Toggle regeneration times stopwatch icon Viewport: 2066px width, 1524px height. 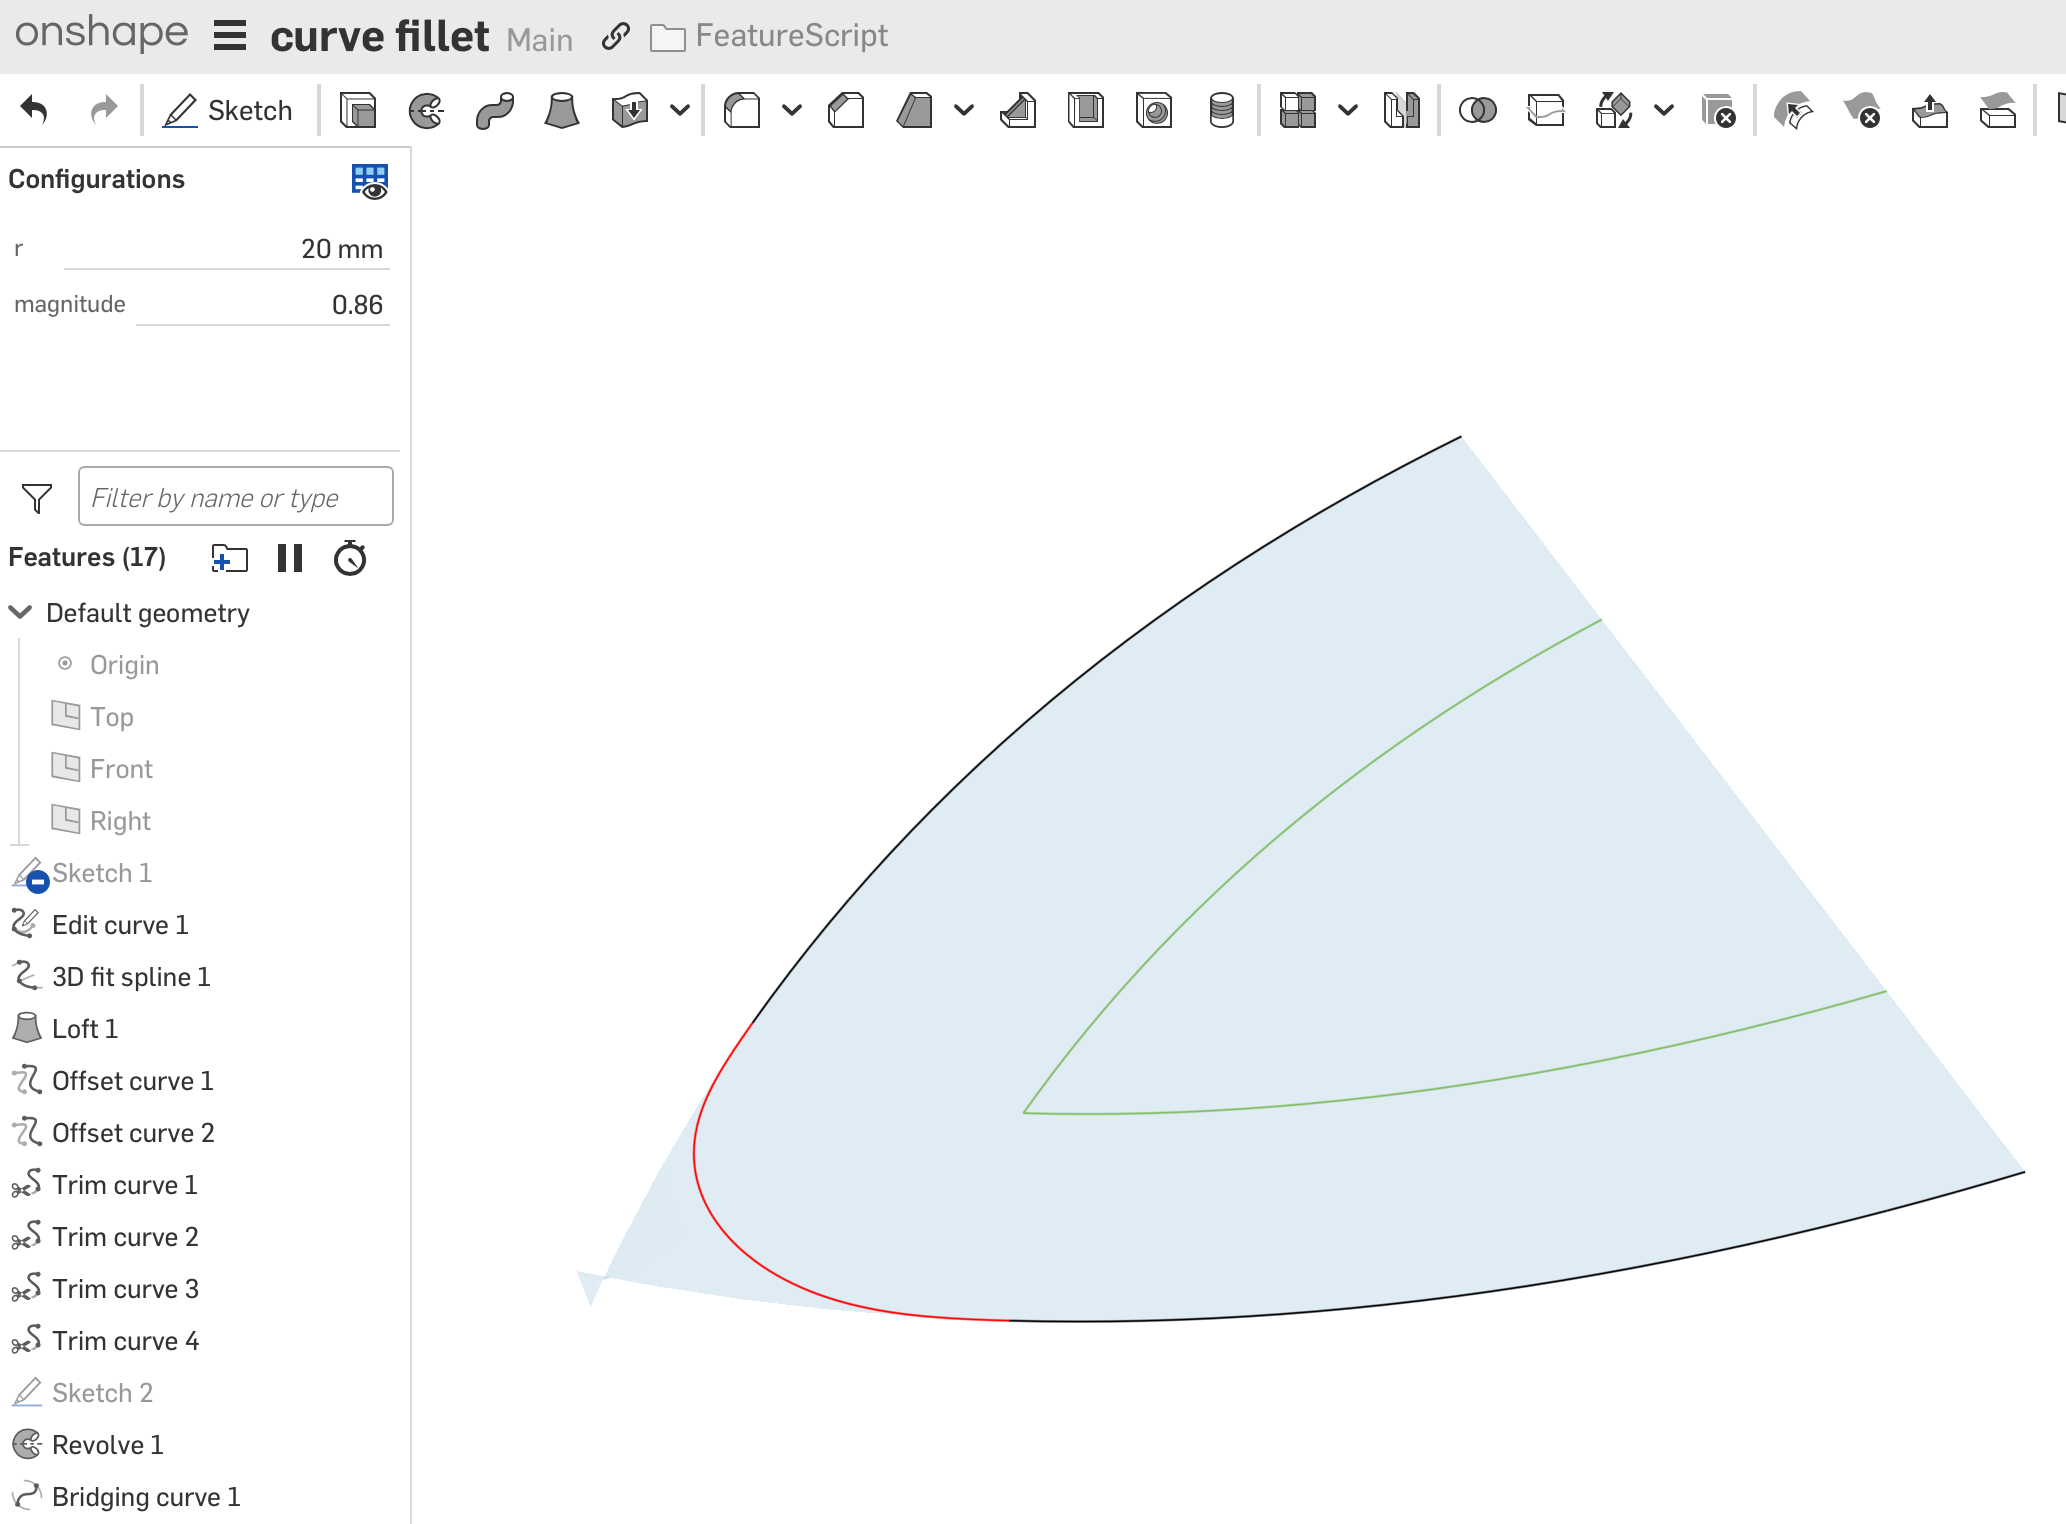[350, 558]
